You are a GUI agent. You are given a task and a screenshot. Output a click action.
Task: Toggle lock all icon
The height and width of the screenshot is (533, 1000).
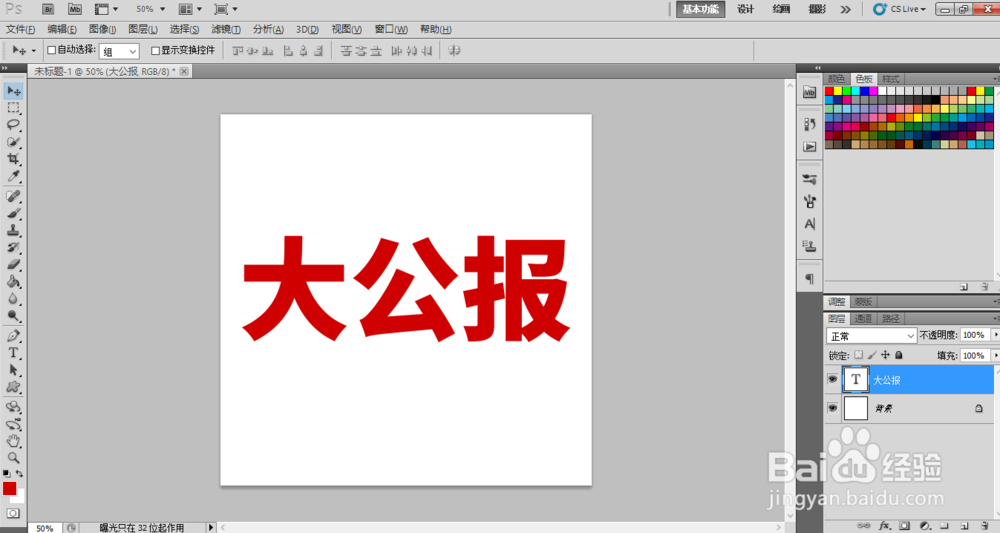pos(899,355)
